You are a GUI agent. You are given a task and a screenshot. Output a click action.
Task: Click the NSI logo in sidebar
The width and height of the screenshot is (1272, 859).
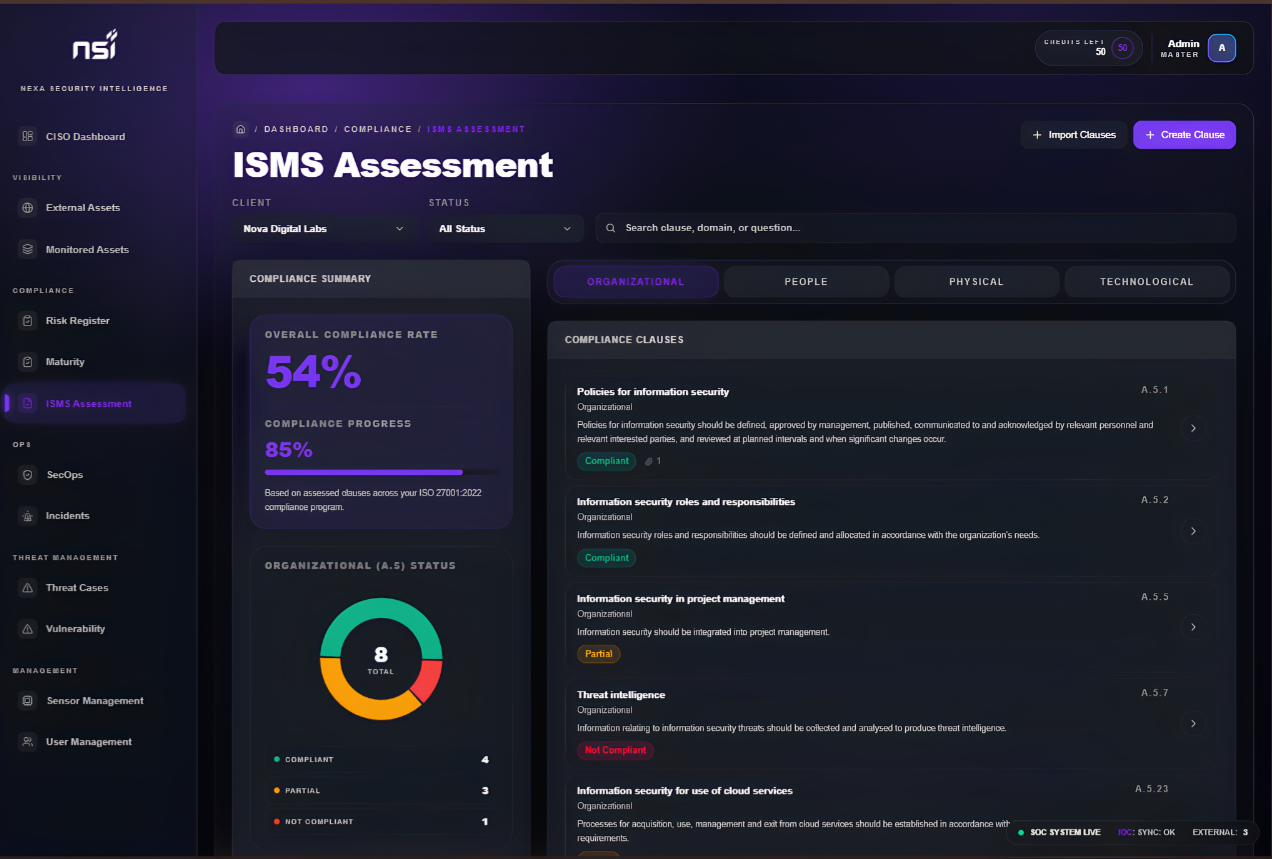click(x=94, y=46)
